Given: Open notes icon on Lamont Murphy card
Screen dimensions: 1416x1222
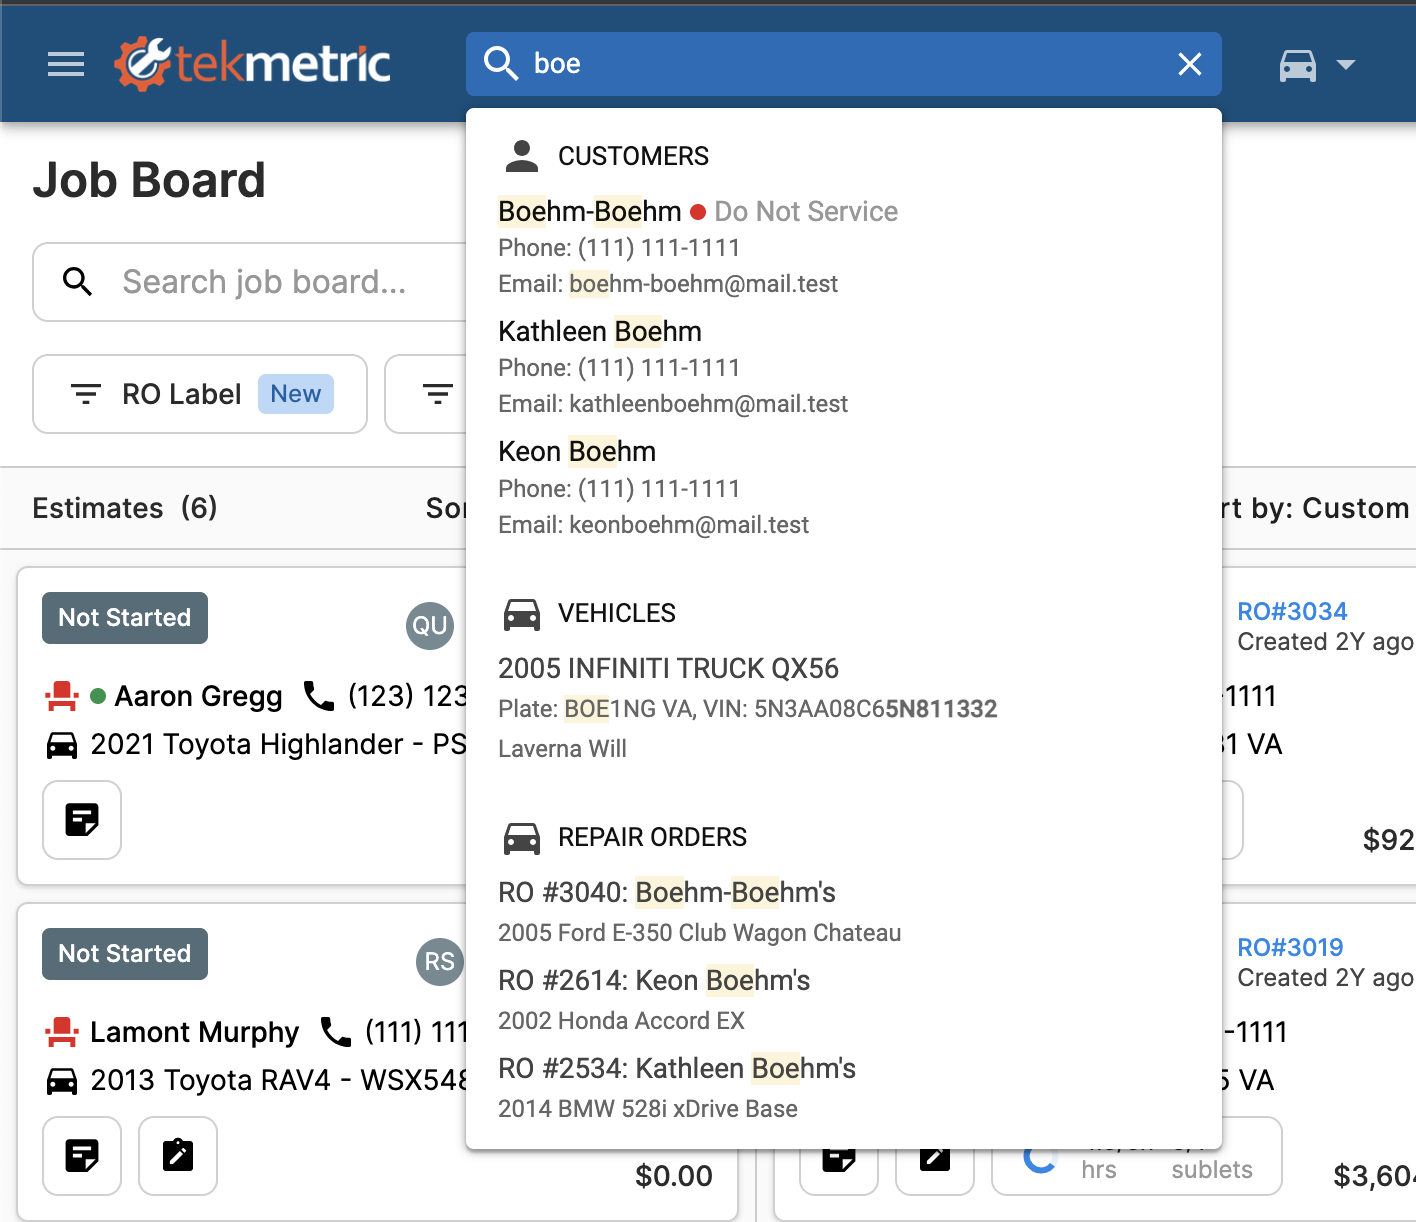Looking at the screenshot, I should (x=82, y=1156).
